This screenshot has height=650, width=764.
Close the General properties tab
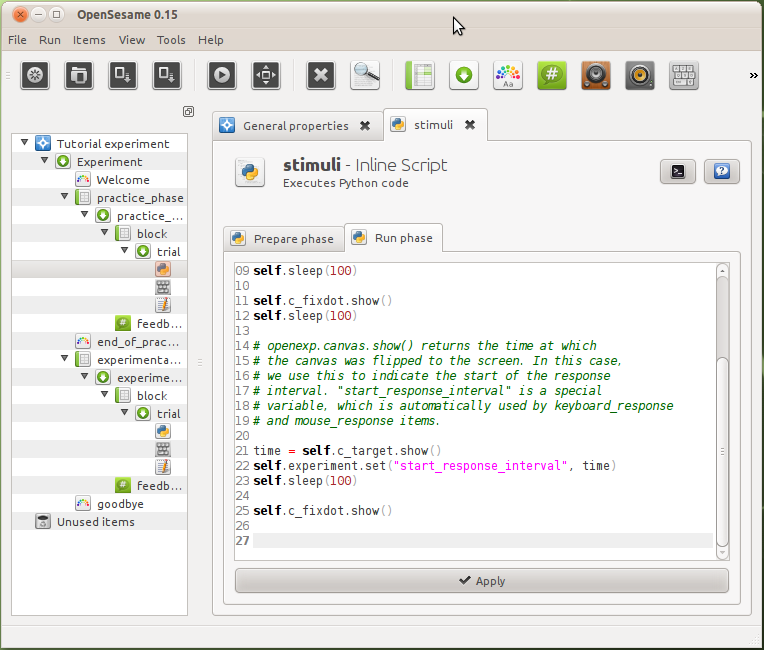tap(365, 126)
